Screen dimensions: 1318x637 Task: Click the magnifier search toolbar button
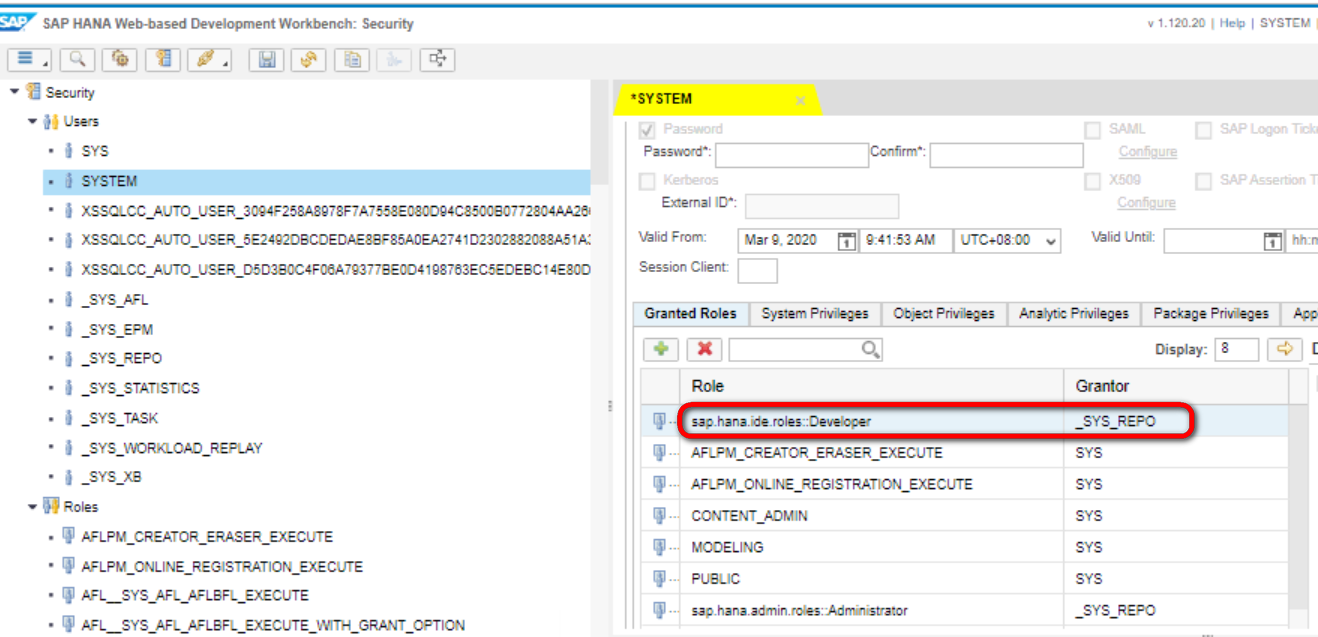(x=77, y=59)
